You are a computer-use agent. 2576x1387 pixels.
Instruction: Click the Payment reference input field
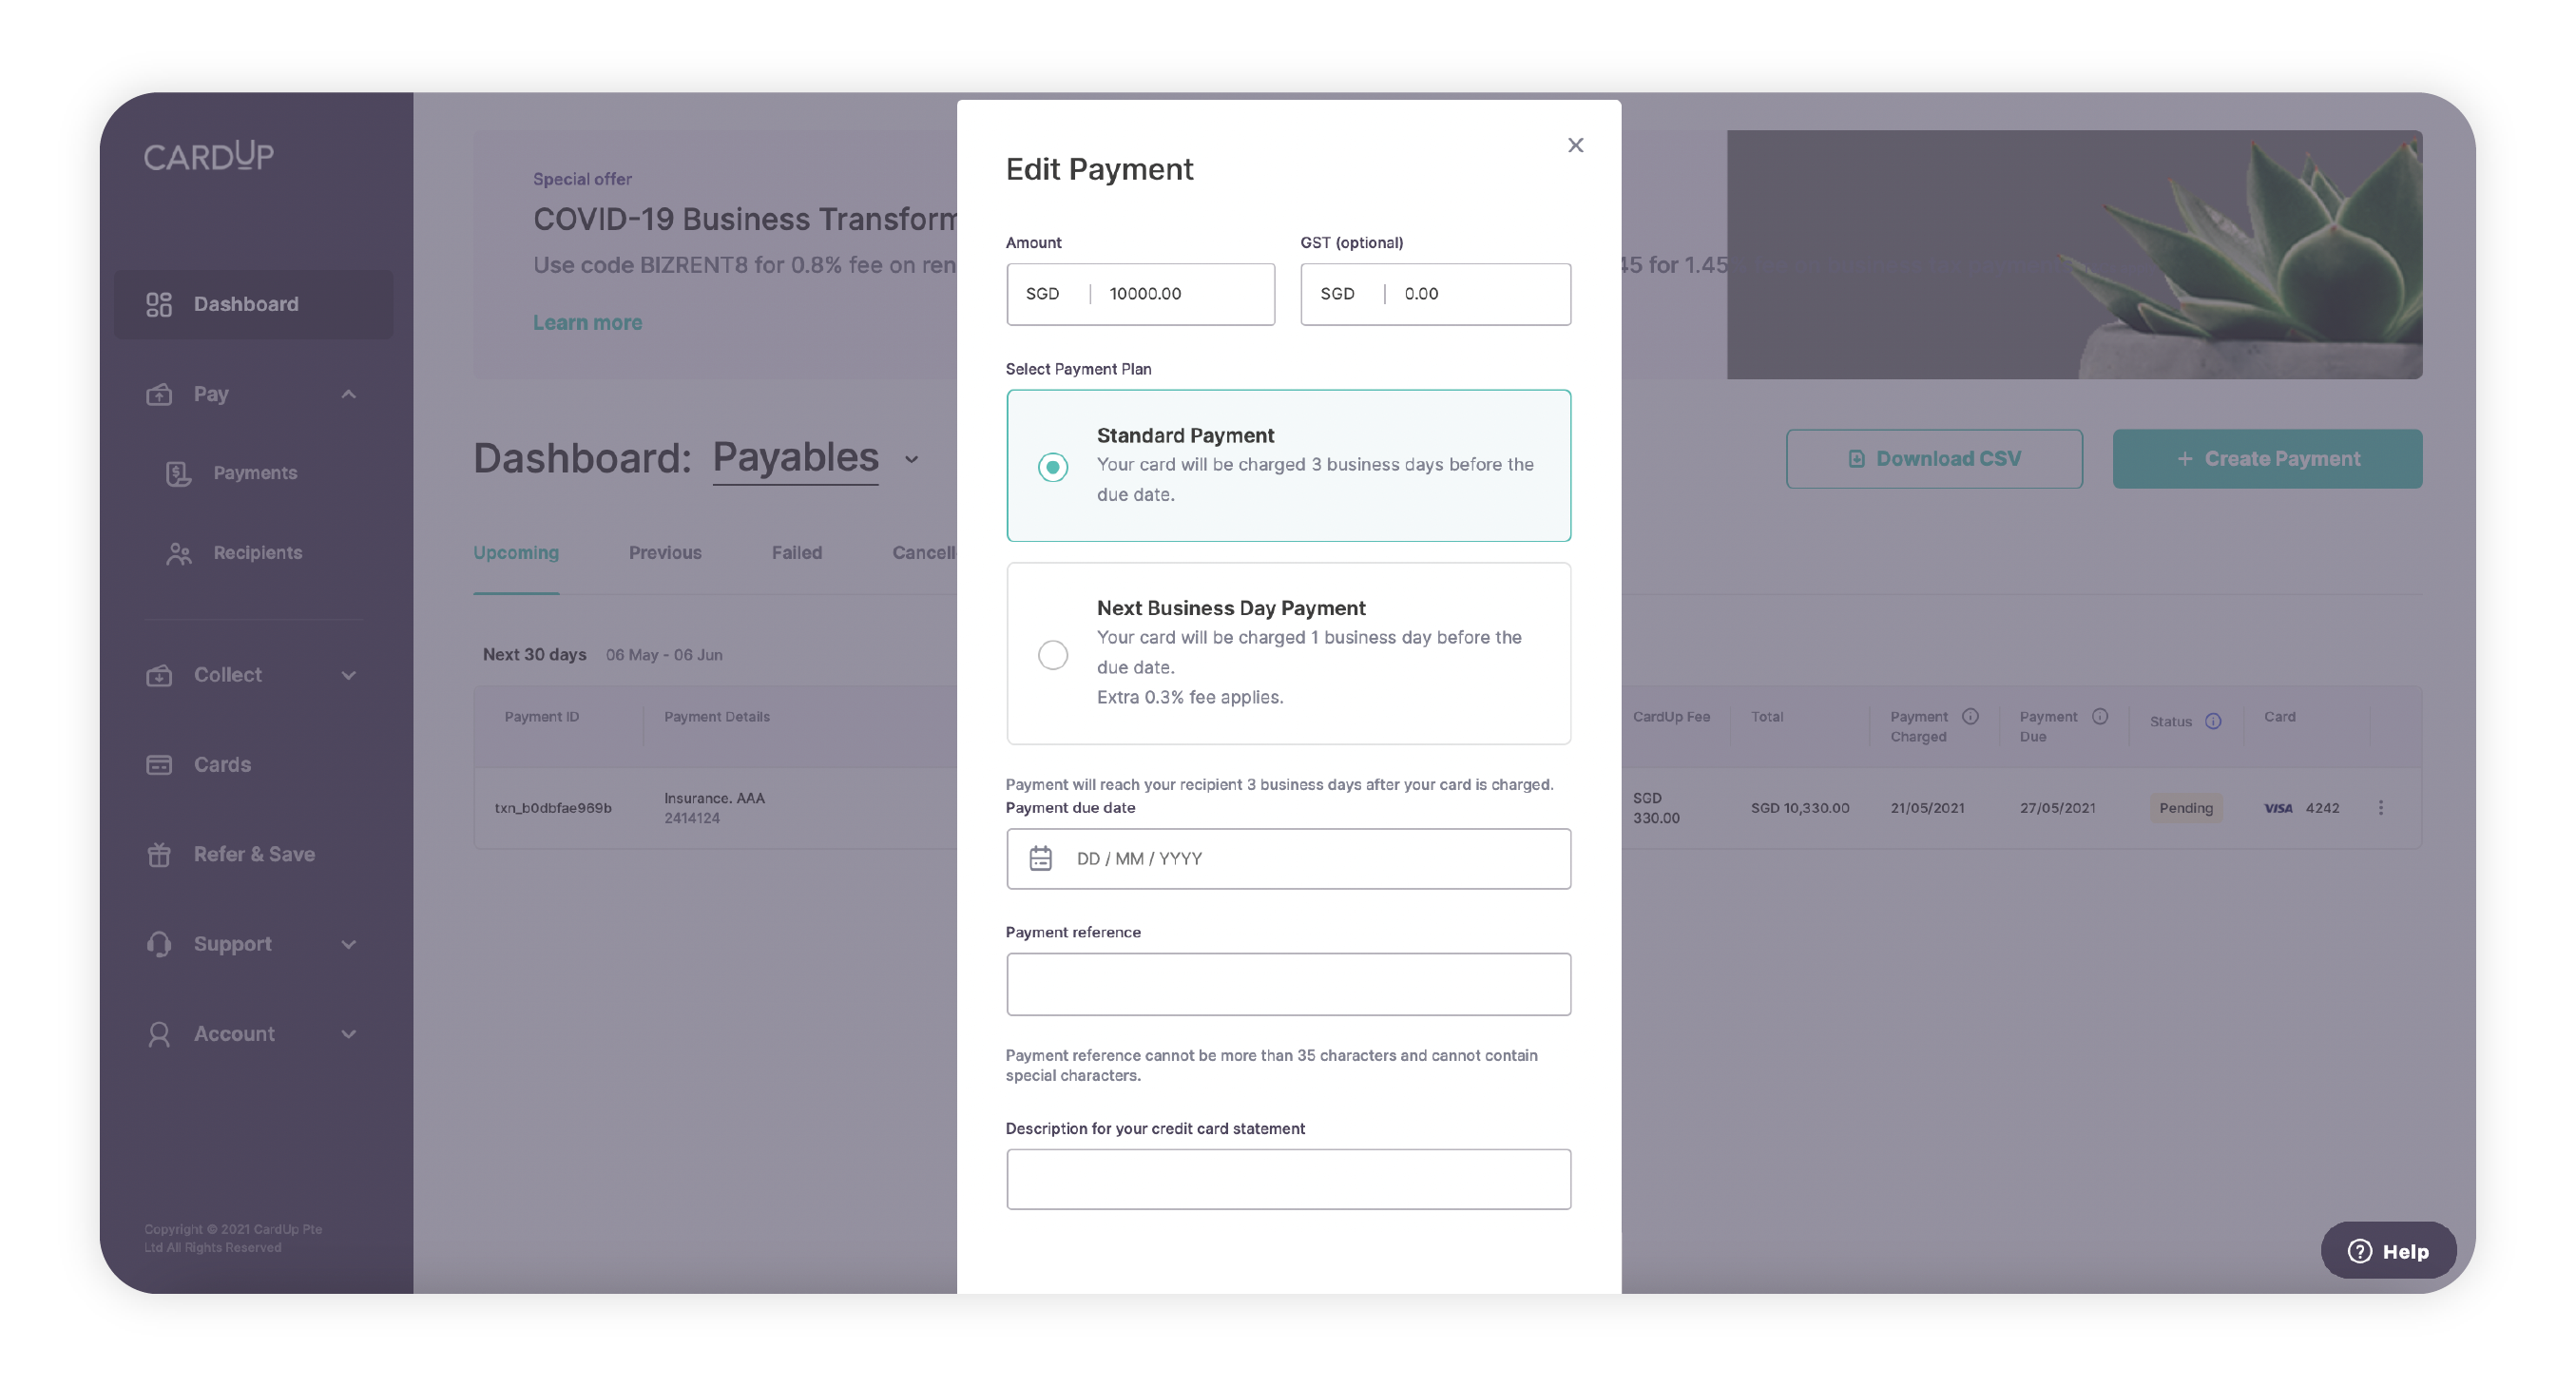[1287, 985]
